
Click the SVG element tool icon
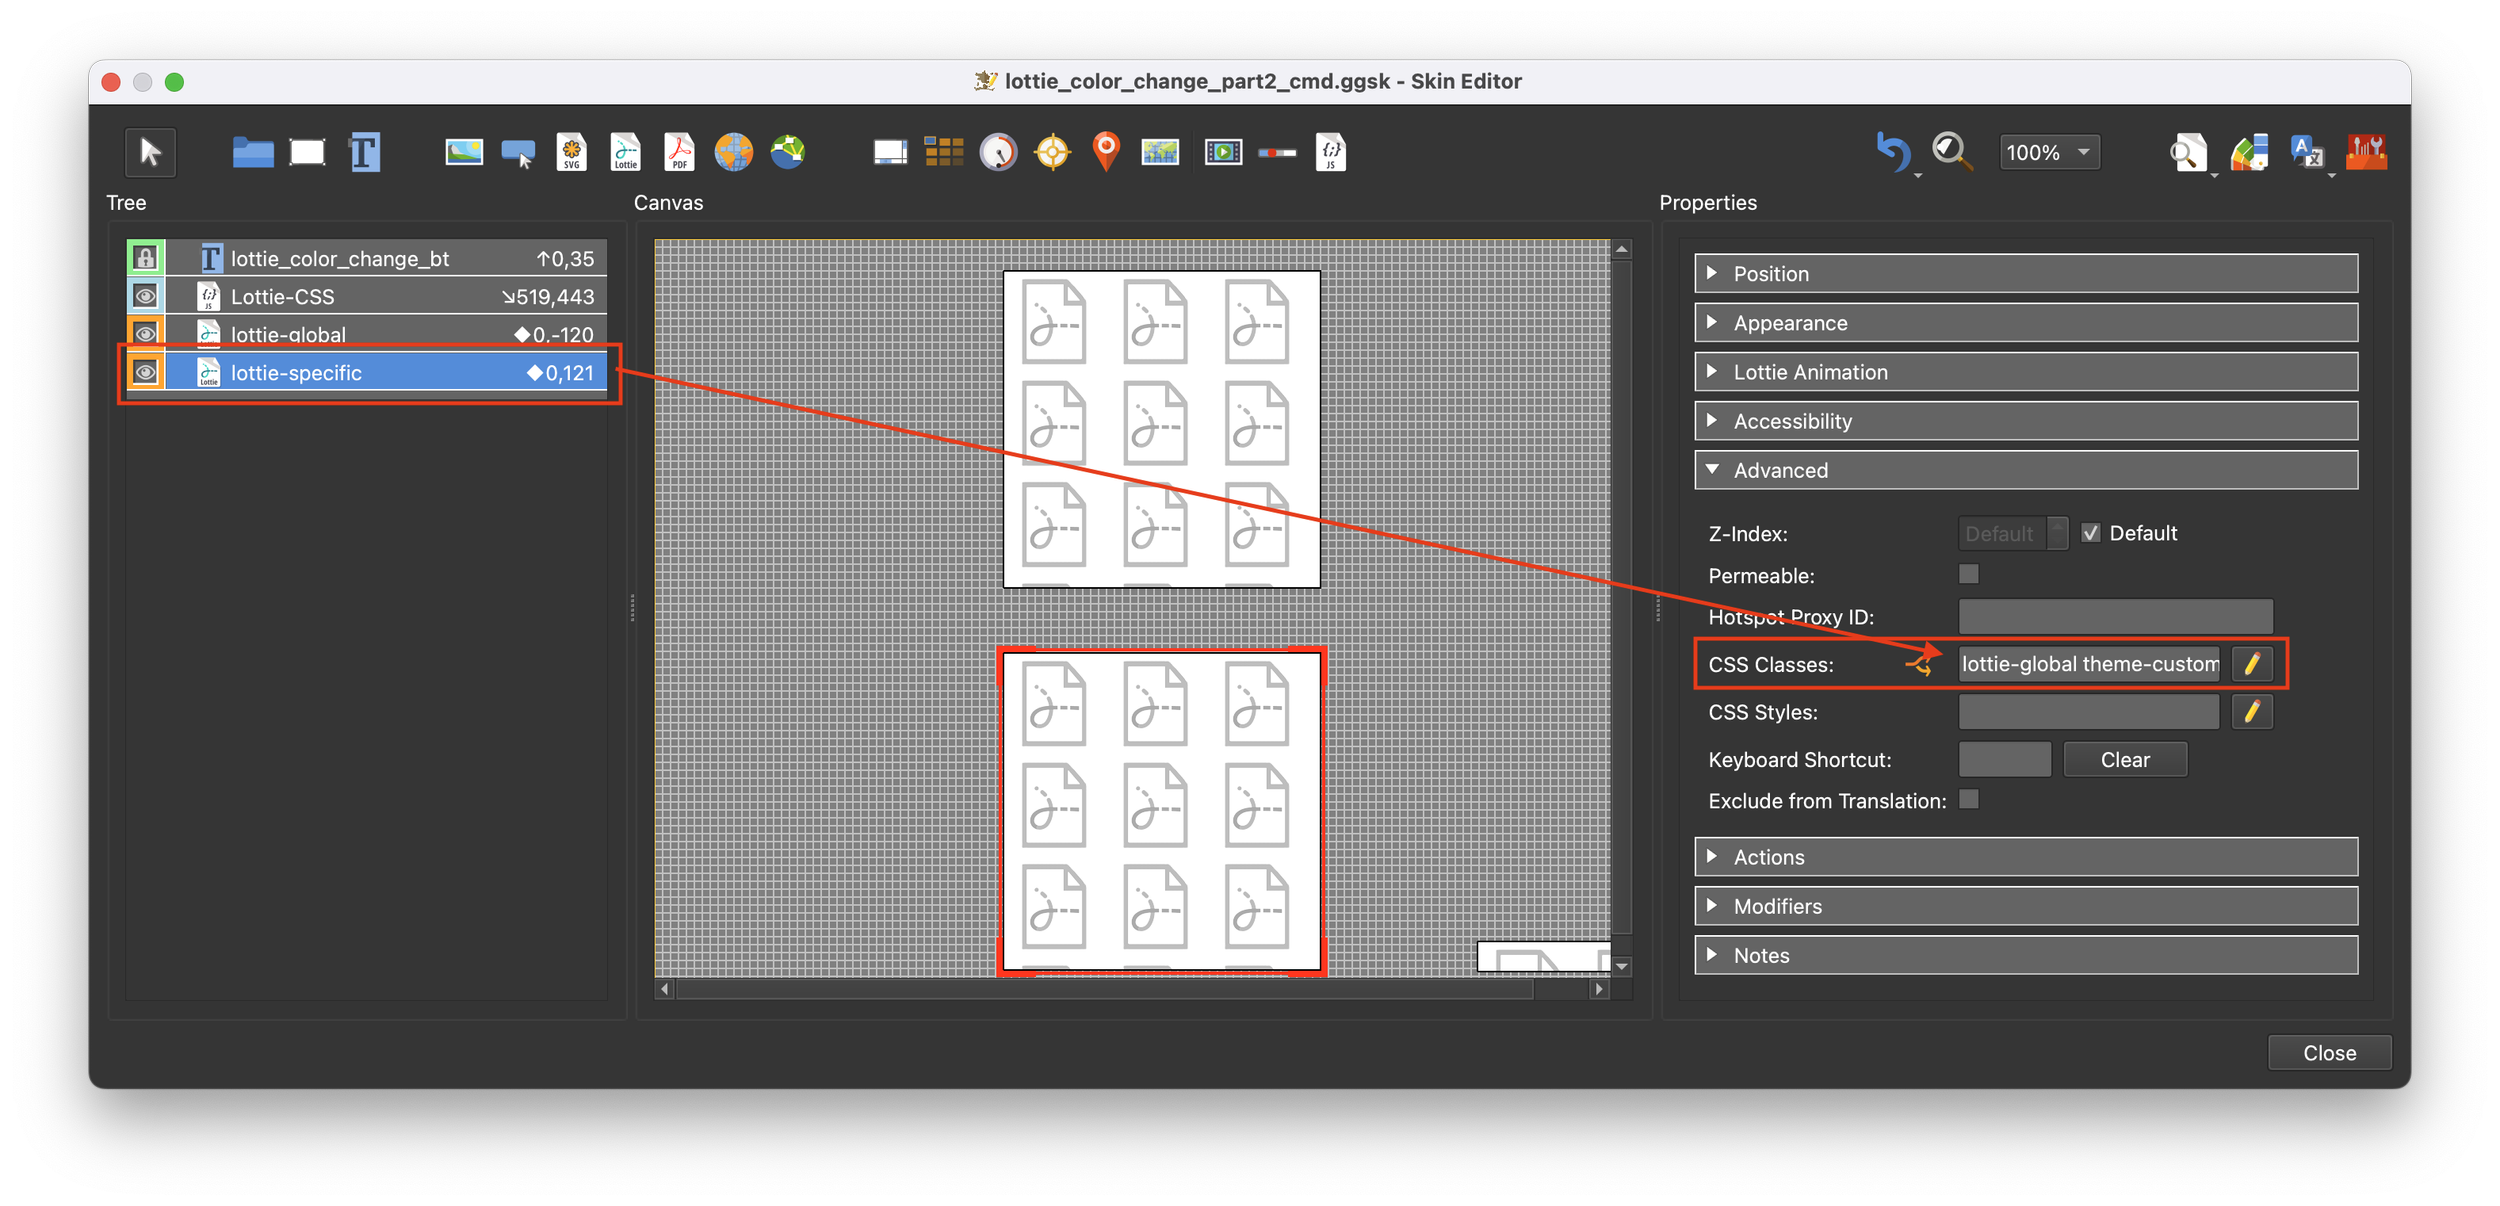(x=571, y=152)
